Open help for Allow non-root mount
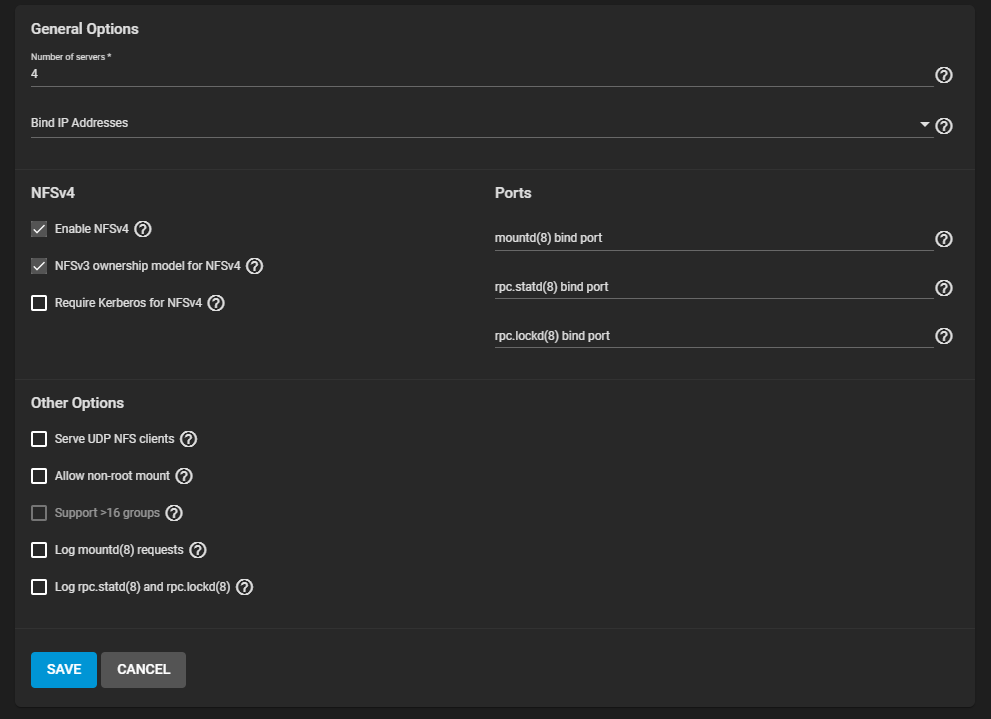The width and height of the screenshot is (991, 719). (x=184, y=476)
